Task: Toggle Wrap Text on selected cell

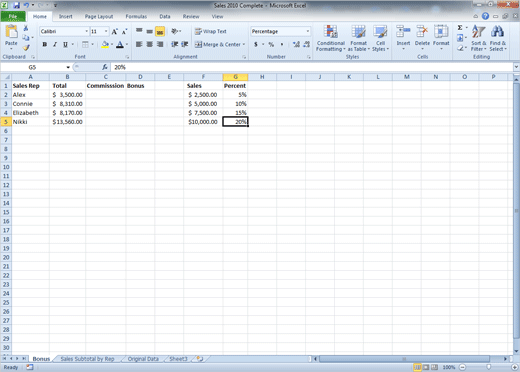Action: pyautogui.click(x=211, y=31)
